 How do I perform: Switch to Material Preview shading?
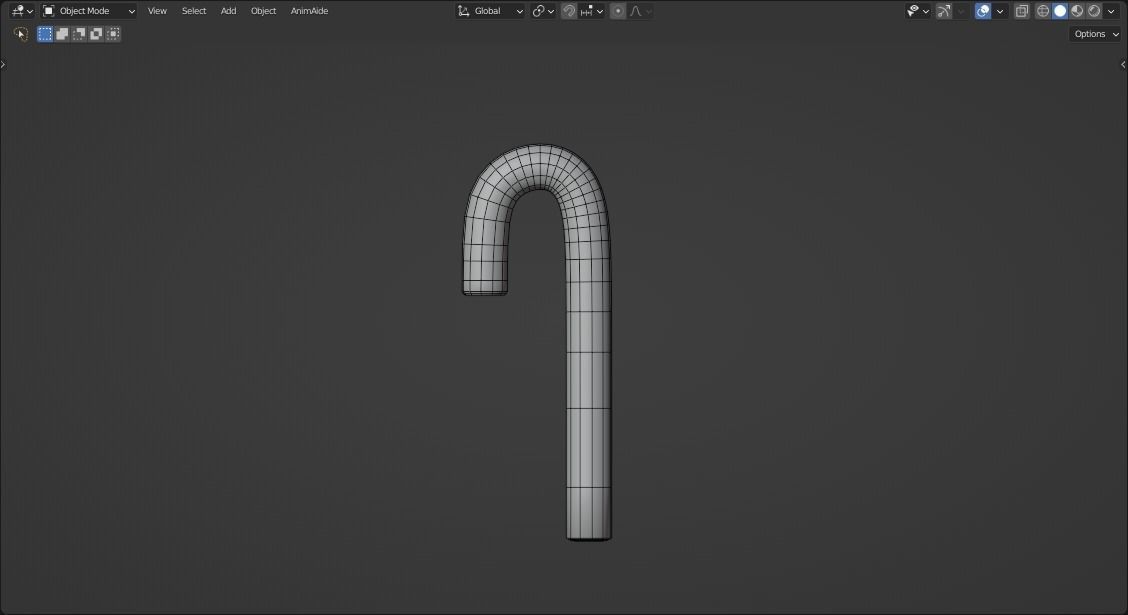pos(1077,11)
